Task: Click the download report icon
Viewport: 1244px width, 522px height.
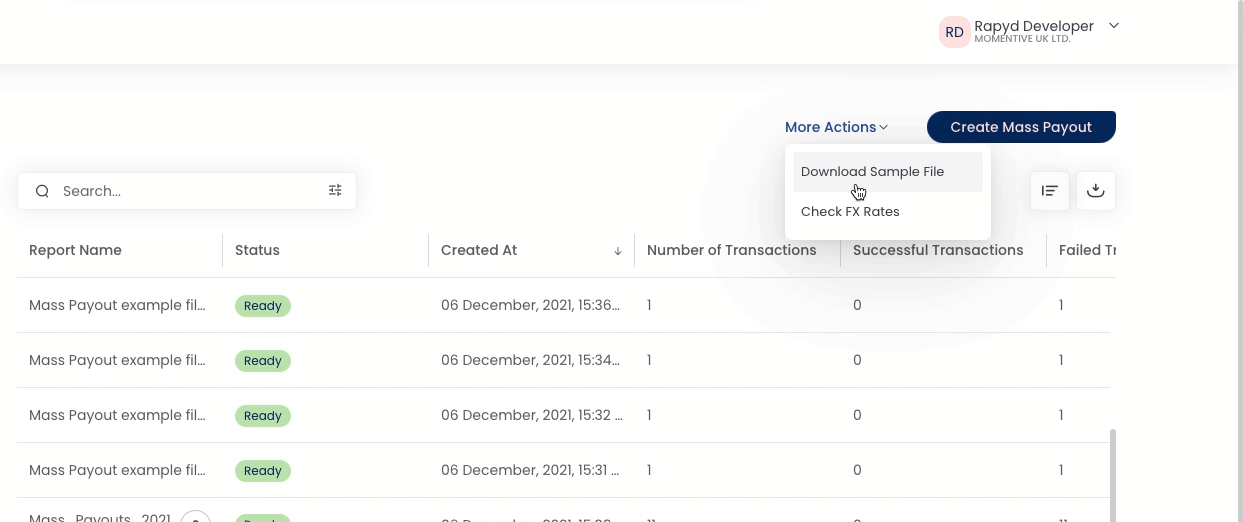Action: [1096, 191]
